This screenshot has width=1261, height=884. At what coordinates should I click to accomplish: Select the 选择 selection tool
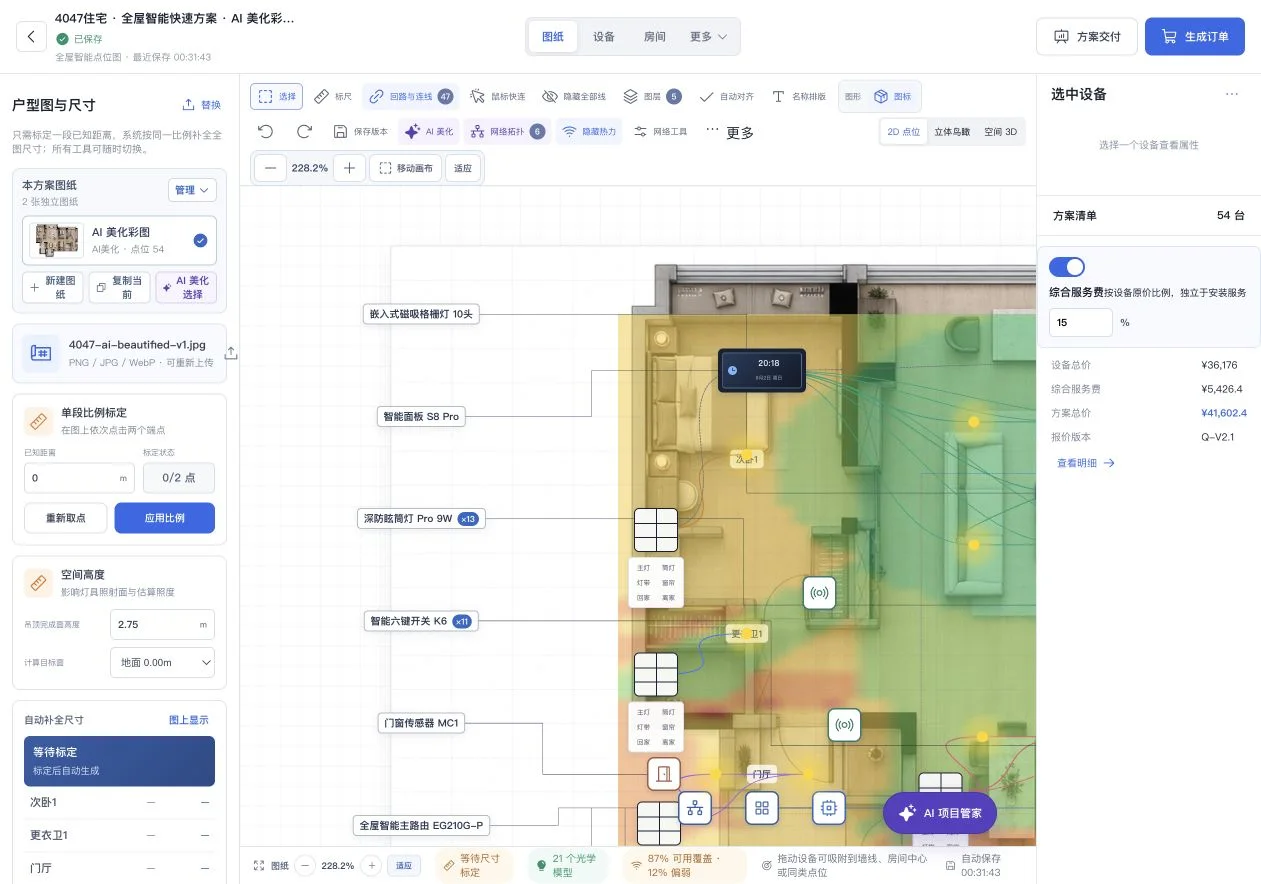pos(278,96)
